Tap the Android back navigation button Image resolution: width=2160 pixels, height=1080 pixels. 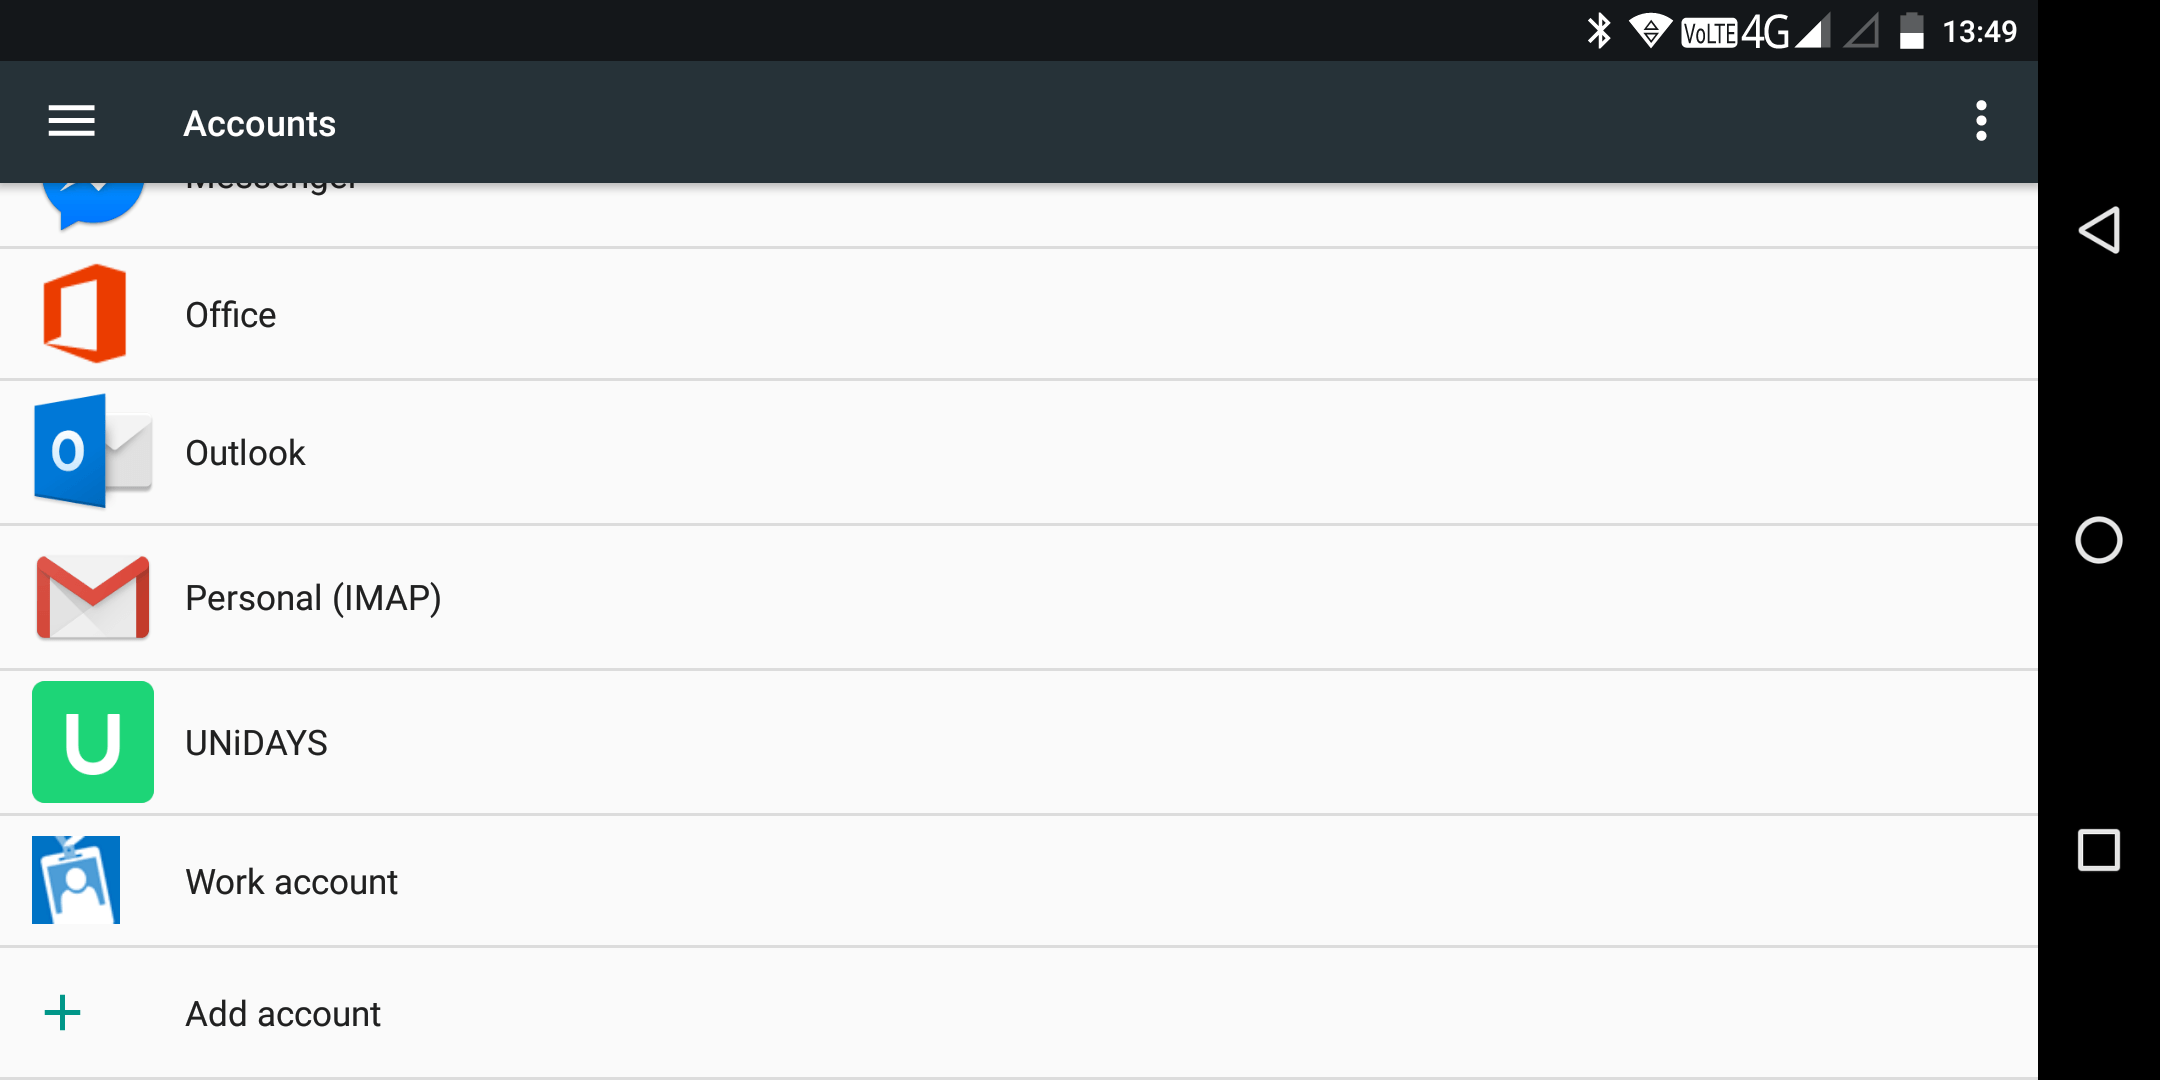tap(2099, 231)
